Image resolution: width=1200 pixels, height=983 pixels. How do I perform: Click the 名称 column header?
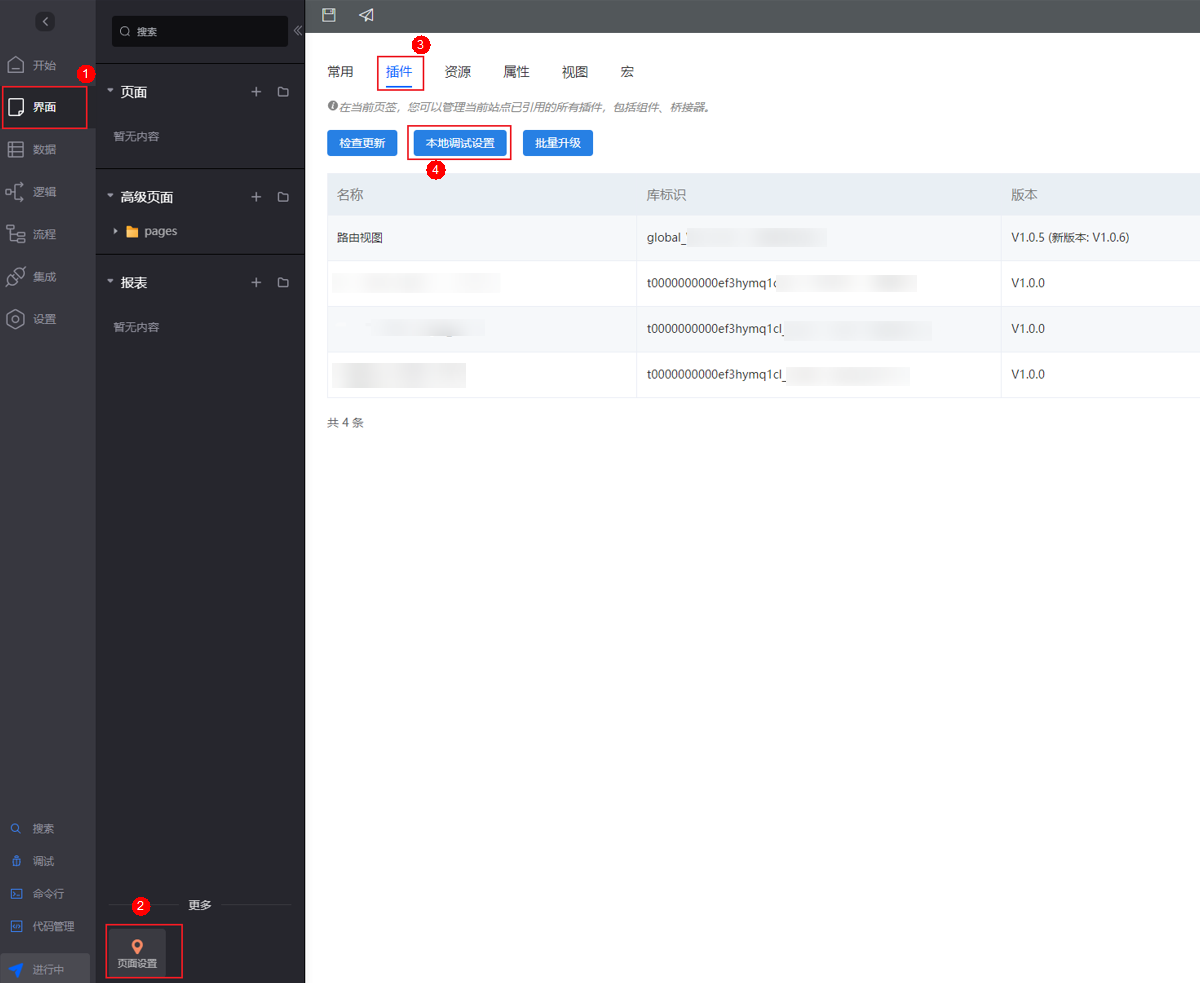point(482,195)
